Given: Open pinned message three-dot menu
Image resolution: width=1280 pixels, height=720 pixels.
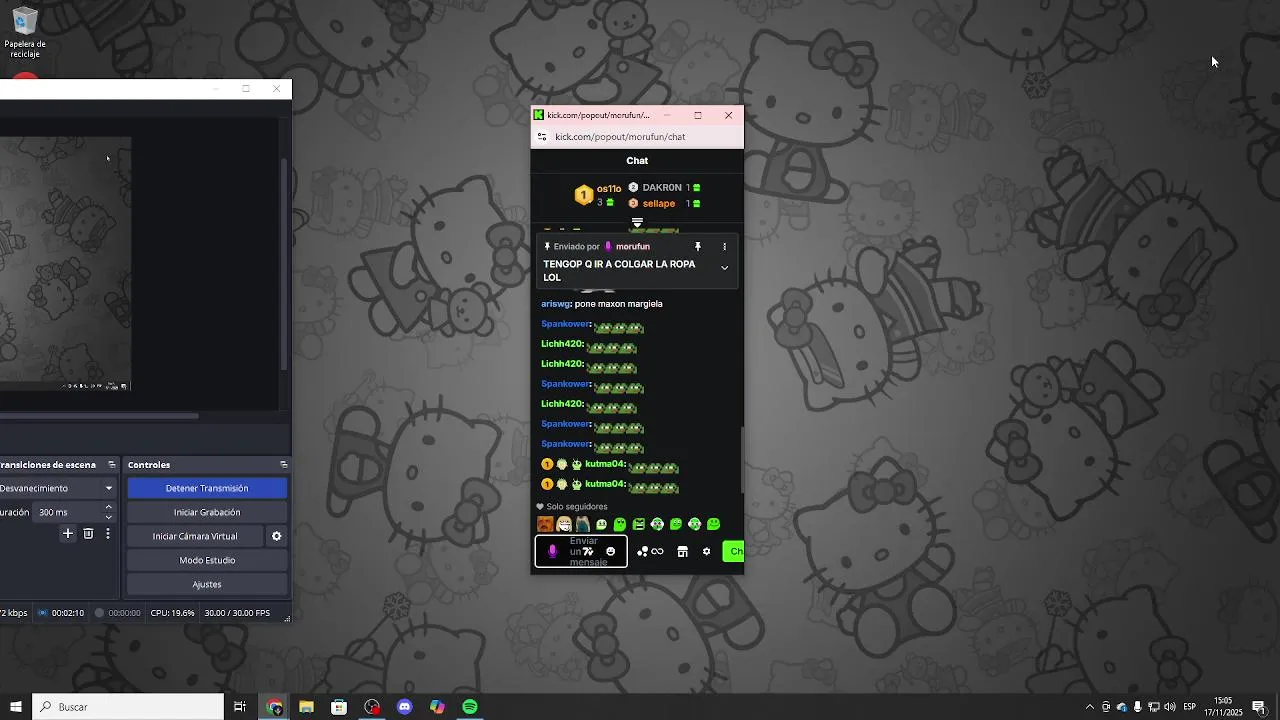Looking at the screenshot, I should pyautogui.click(x=724, y=246).
